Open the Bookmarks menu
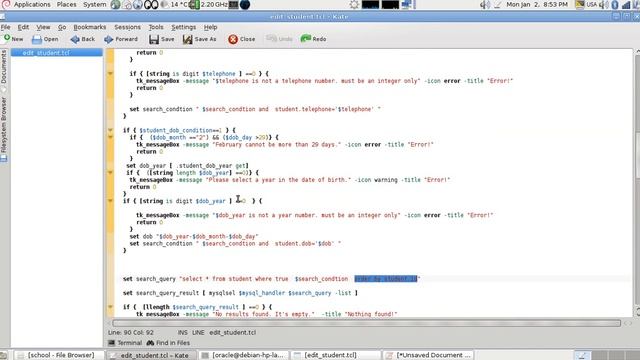The image size is (640, 360). click(x=90, y=27)
